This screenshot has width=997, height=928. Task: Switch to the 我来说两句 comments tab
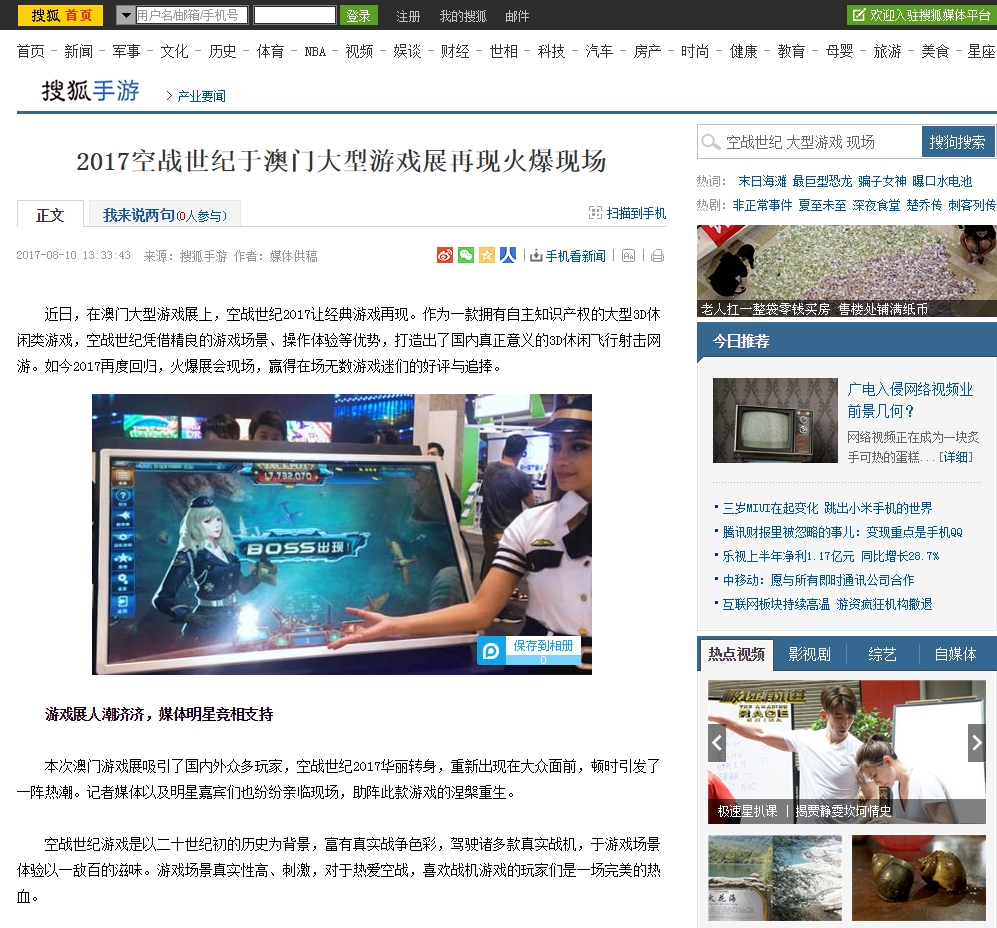[164, 215]
